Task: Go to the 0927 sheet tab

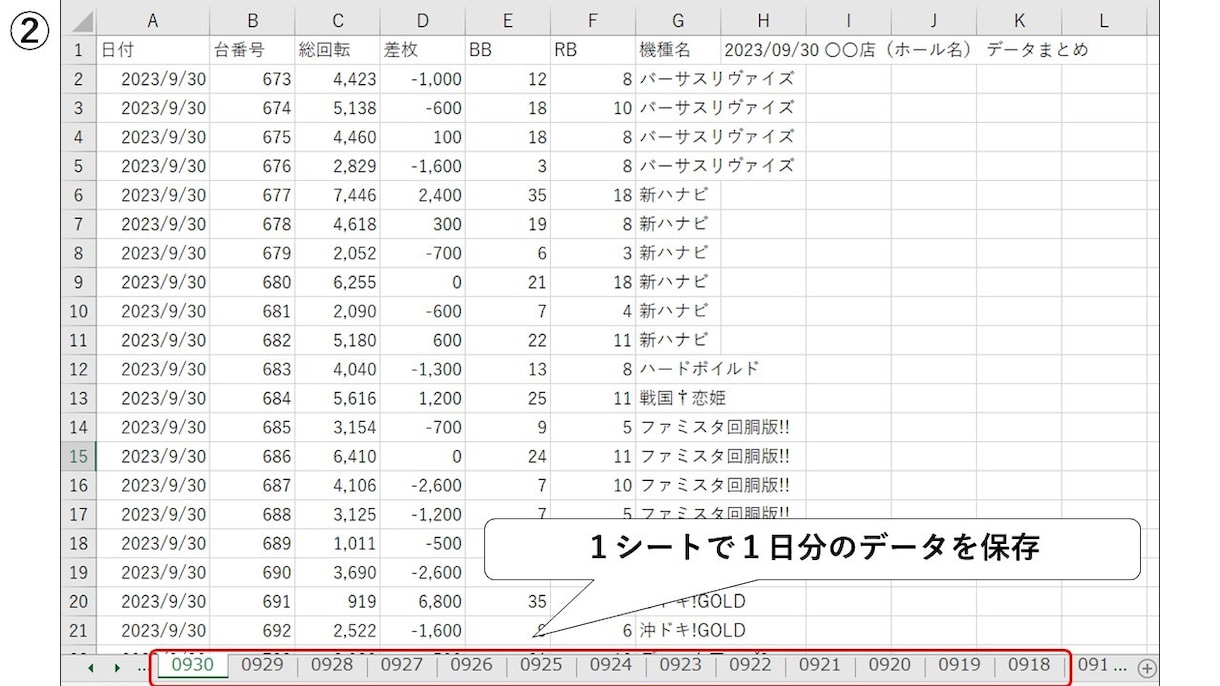Action: point(402,665)
